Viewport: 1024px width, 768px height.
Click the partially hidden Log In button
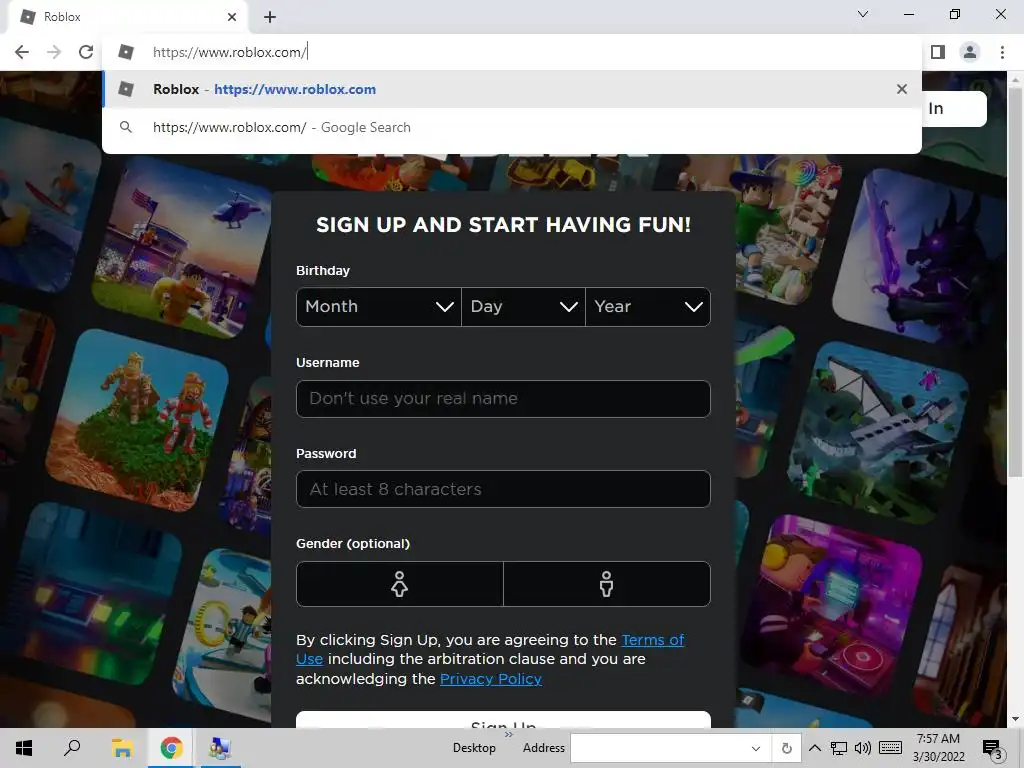click(954, 108)
